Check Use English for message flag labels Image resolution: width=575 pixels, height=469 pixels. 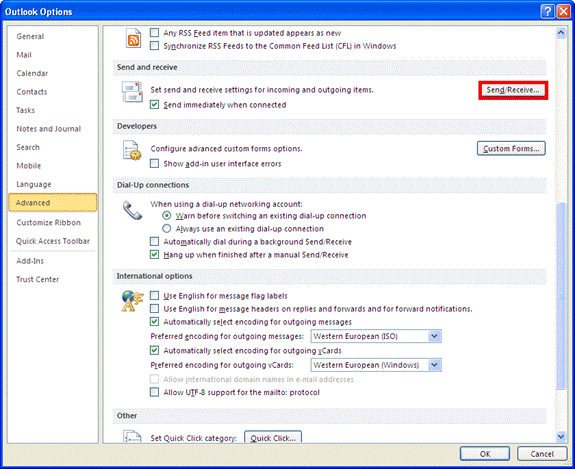coord(154,296)
